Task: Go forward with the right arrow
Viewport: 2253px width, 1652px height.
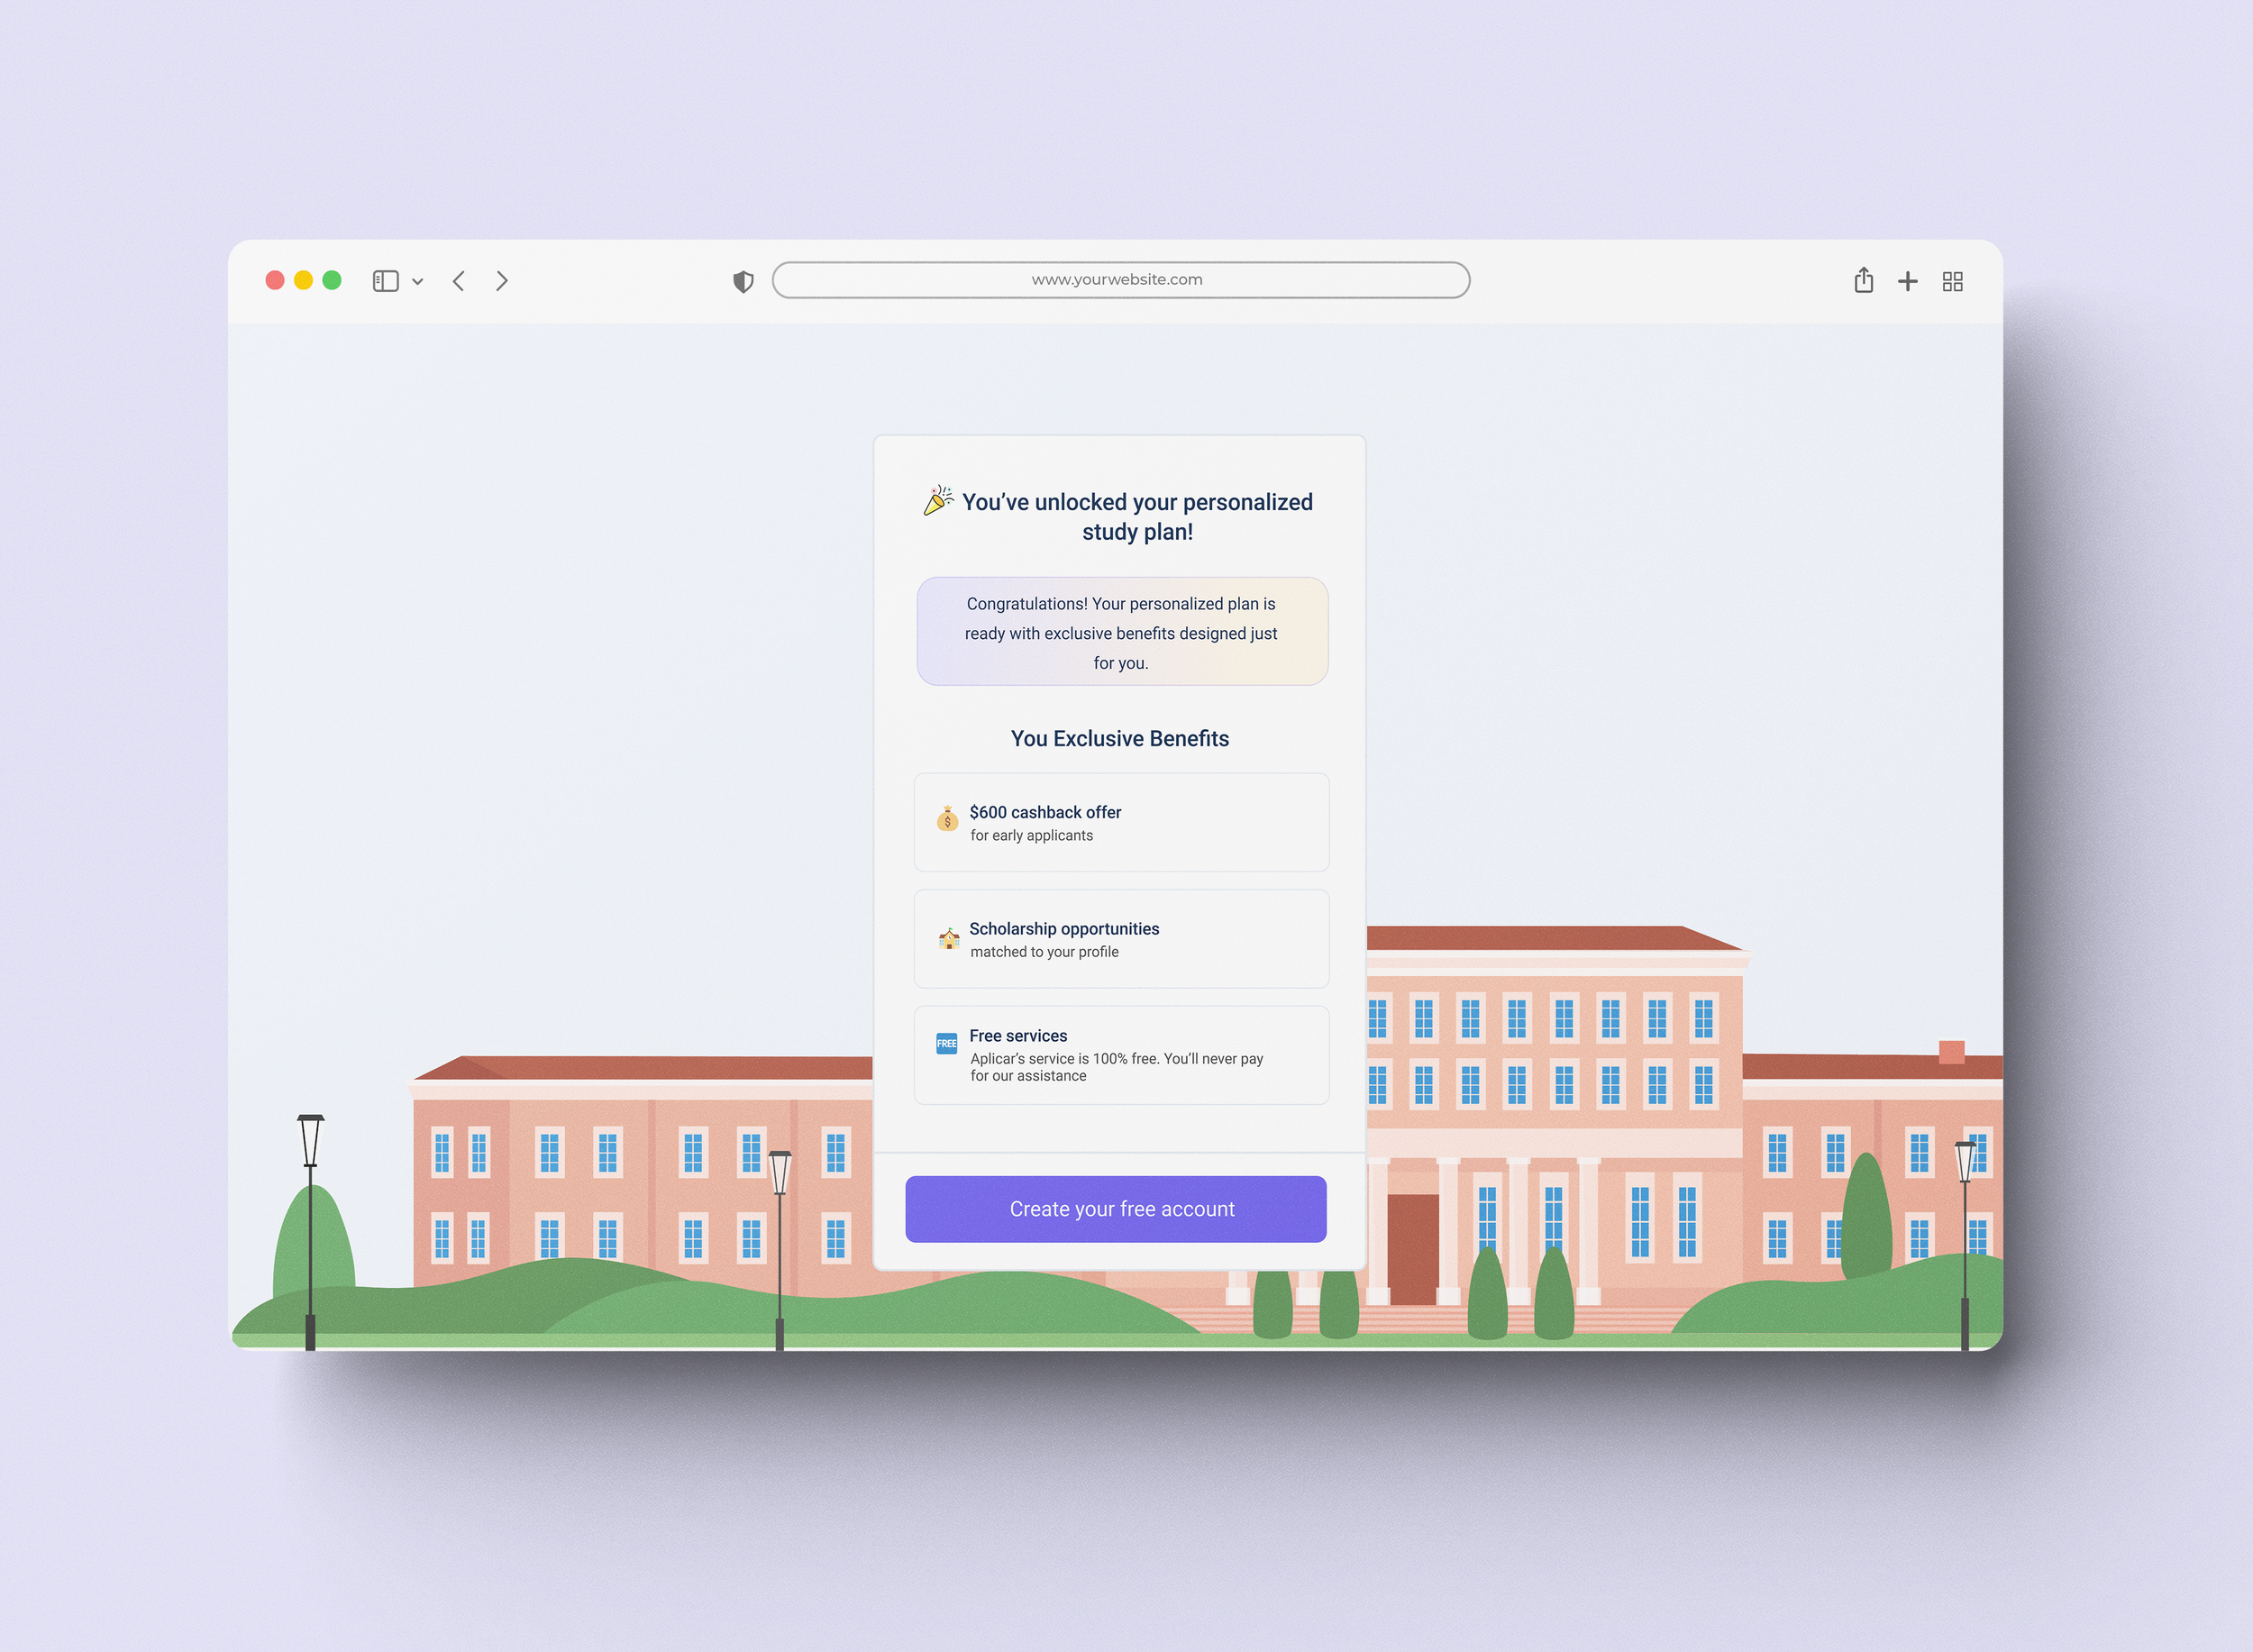Action: click(x=502, y=281)
